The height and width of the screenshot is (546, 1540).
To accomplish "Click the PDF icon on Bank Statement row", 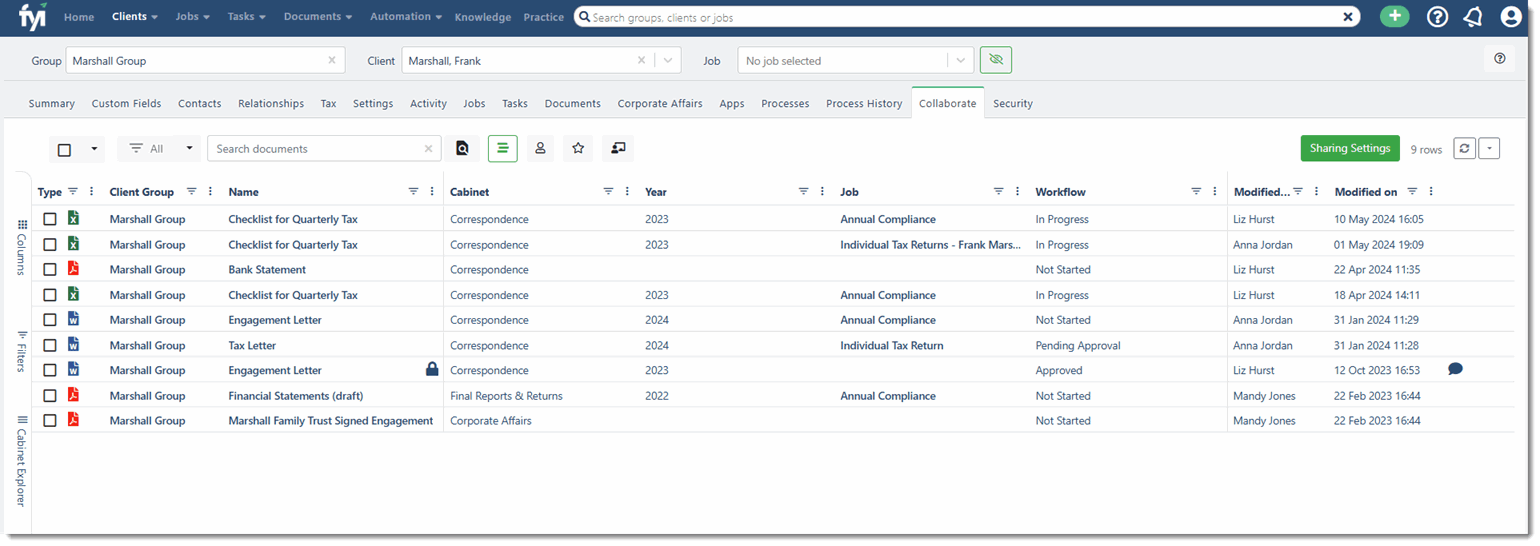I will point(73,268).
